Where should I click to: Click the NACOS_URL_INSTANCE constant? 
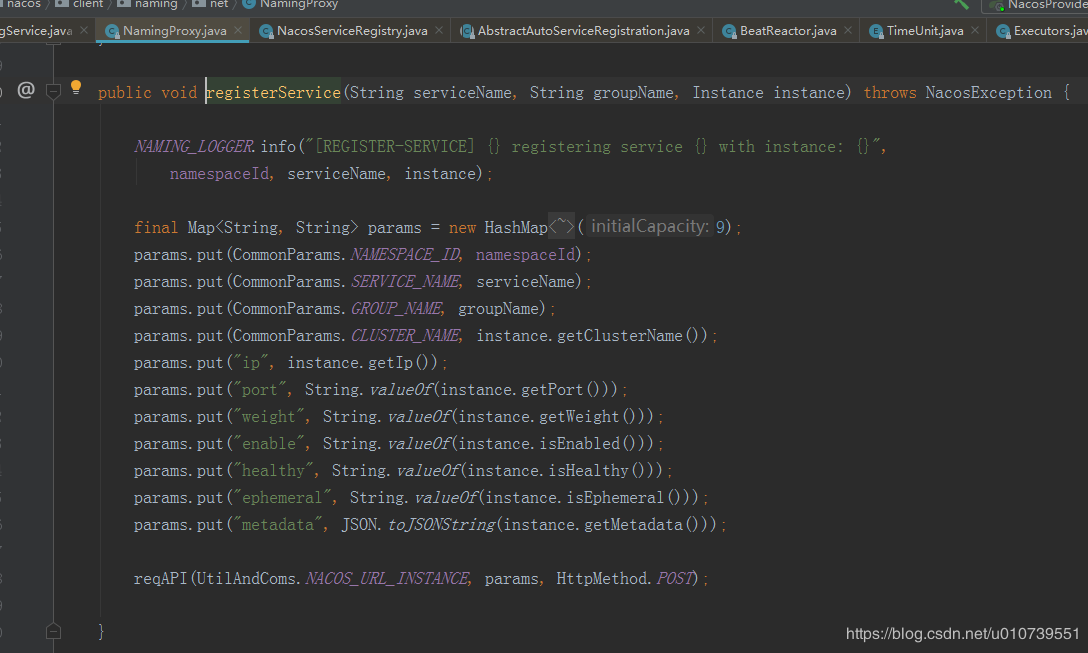(x=388, y=579)
